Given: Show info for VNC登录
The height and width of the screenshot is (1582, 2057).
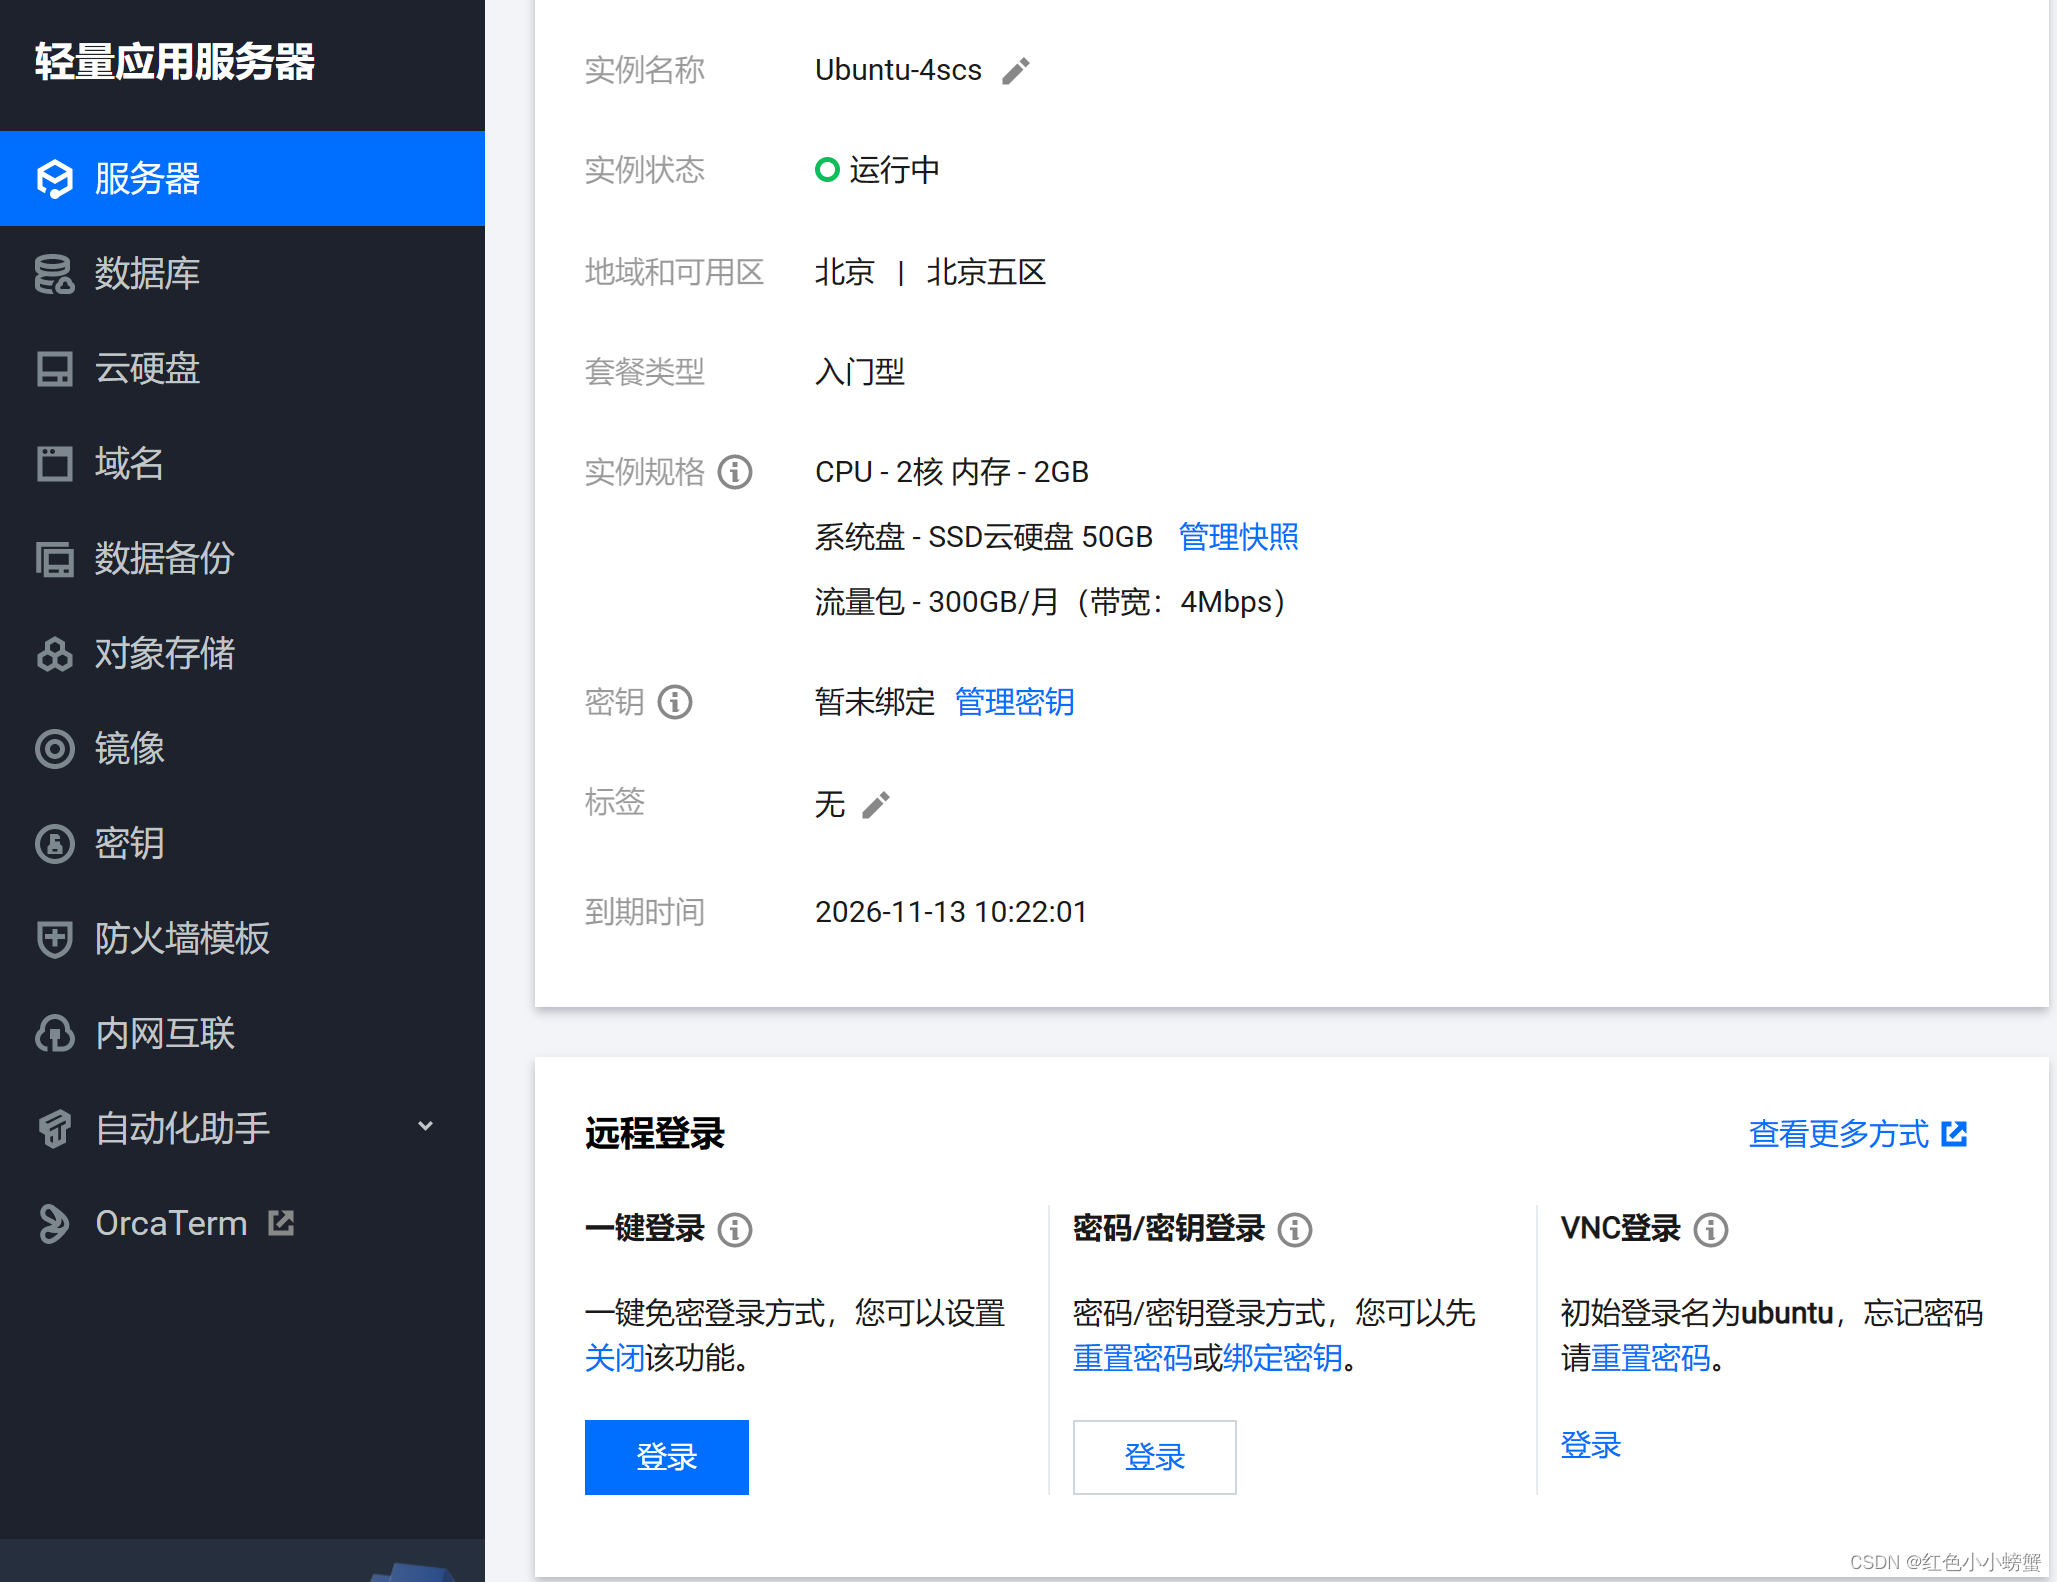Looking at the screenshot, I should click(x=1711, y=1229).
